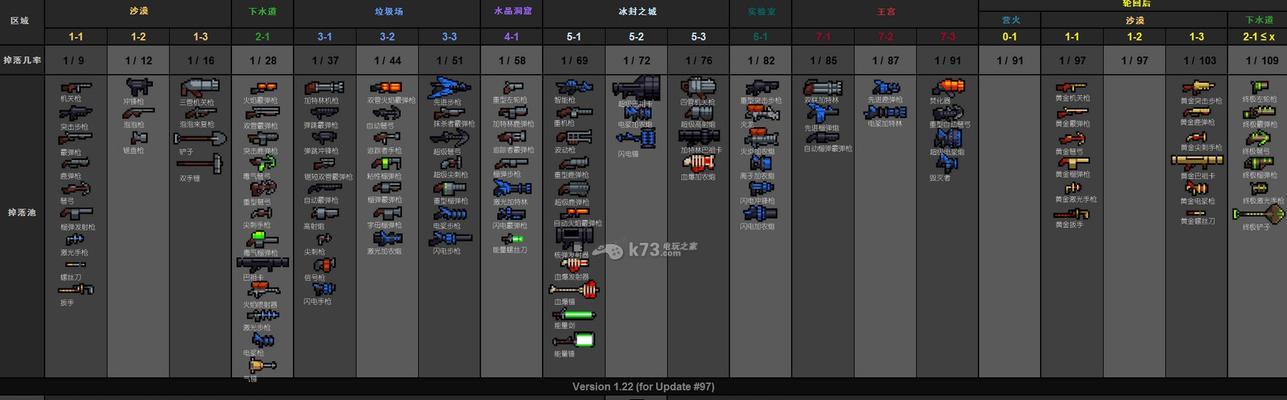Image resolution: width=1287 pixels, height=400 pixels.
Task: Select the 双管火焰霰弹枪 icon in column 3-2
Action: pos(384,88)
